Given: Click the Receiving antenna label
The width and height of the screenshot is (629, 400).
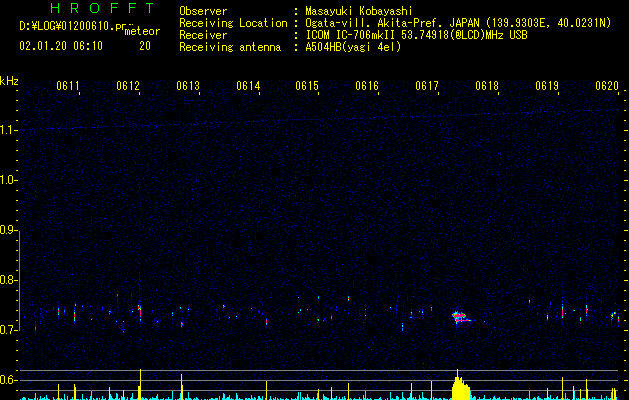Looking at the screenshot, I should click(x=230, y=47).
